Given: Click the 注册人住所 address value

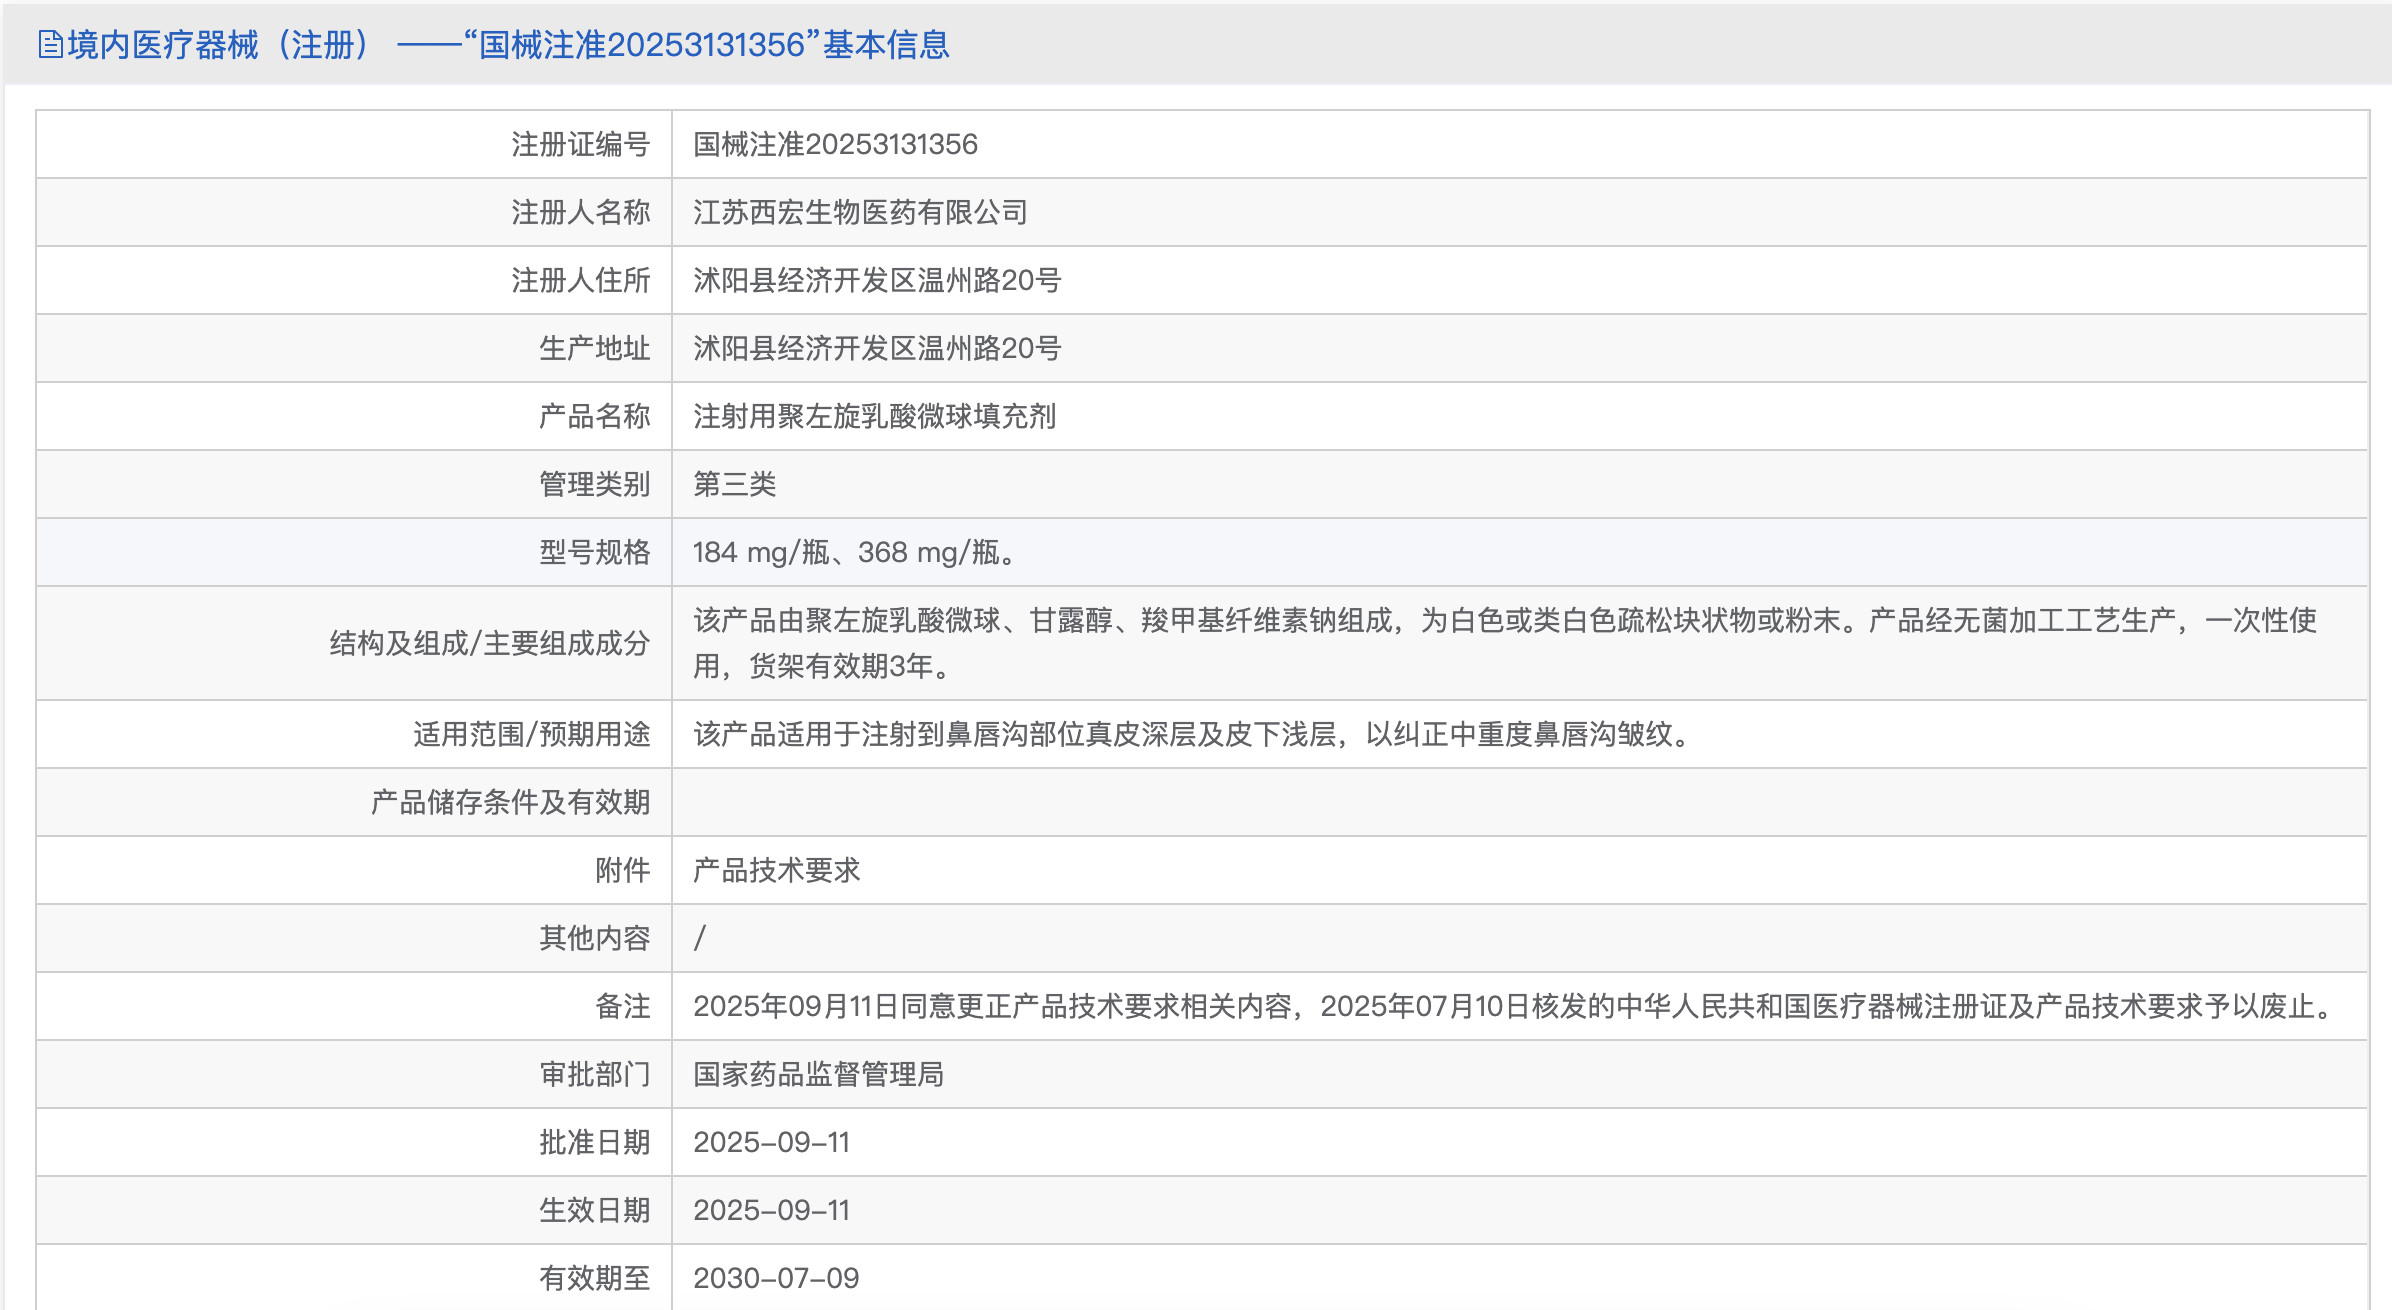Looking at the screenshot, I should pos(877,281).
